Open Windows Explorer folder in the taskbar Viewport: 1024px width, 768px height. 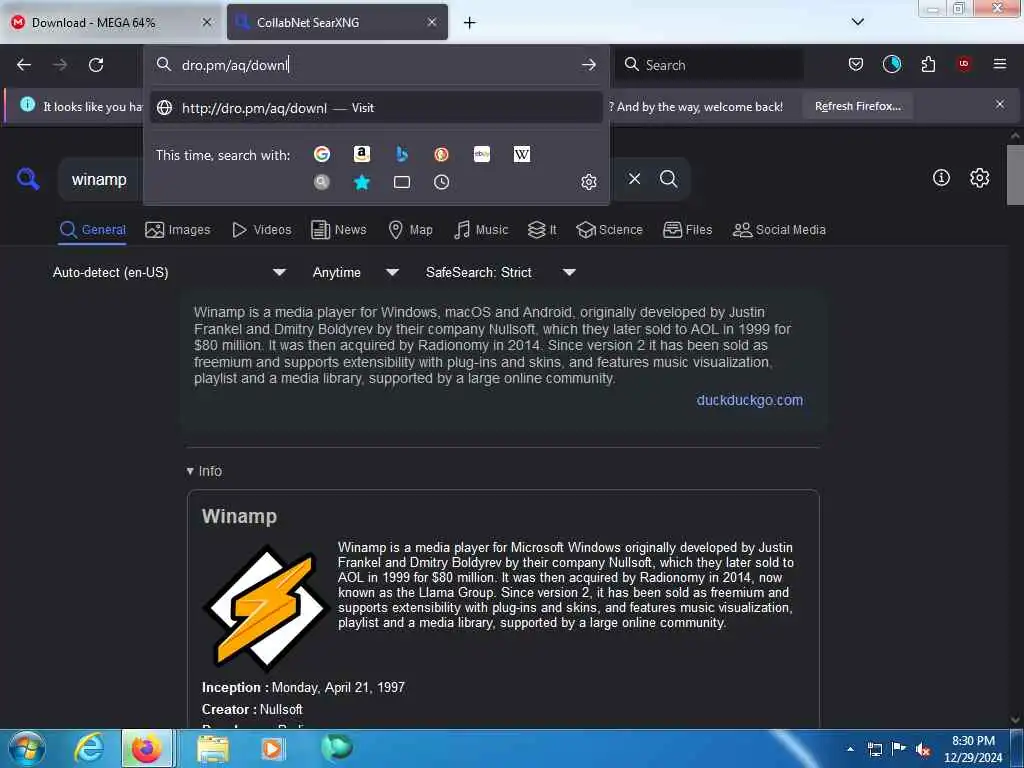pos(213,748)
